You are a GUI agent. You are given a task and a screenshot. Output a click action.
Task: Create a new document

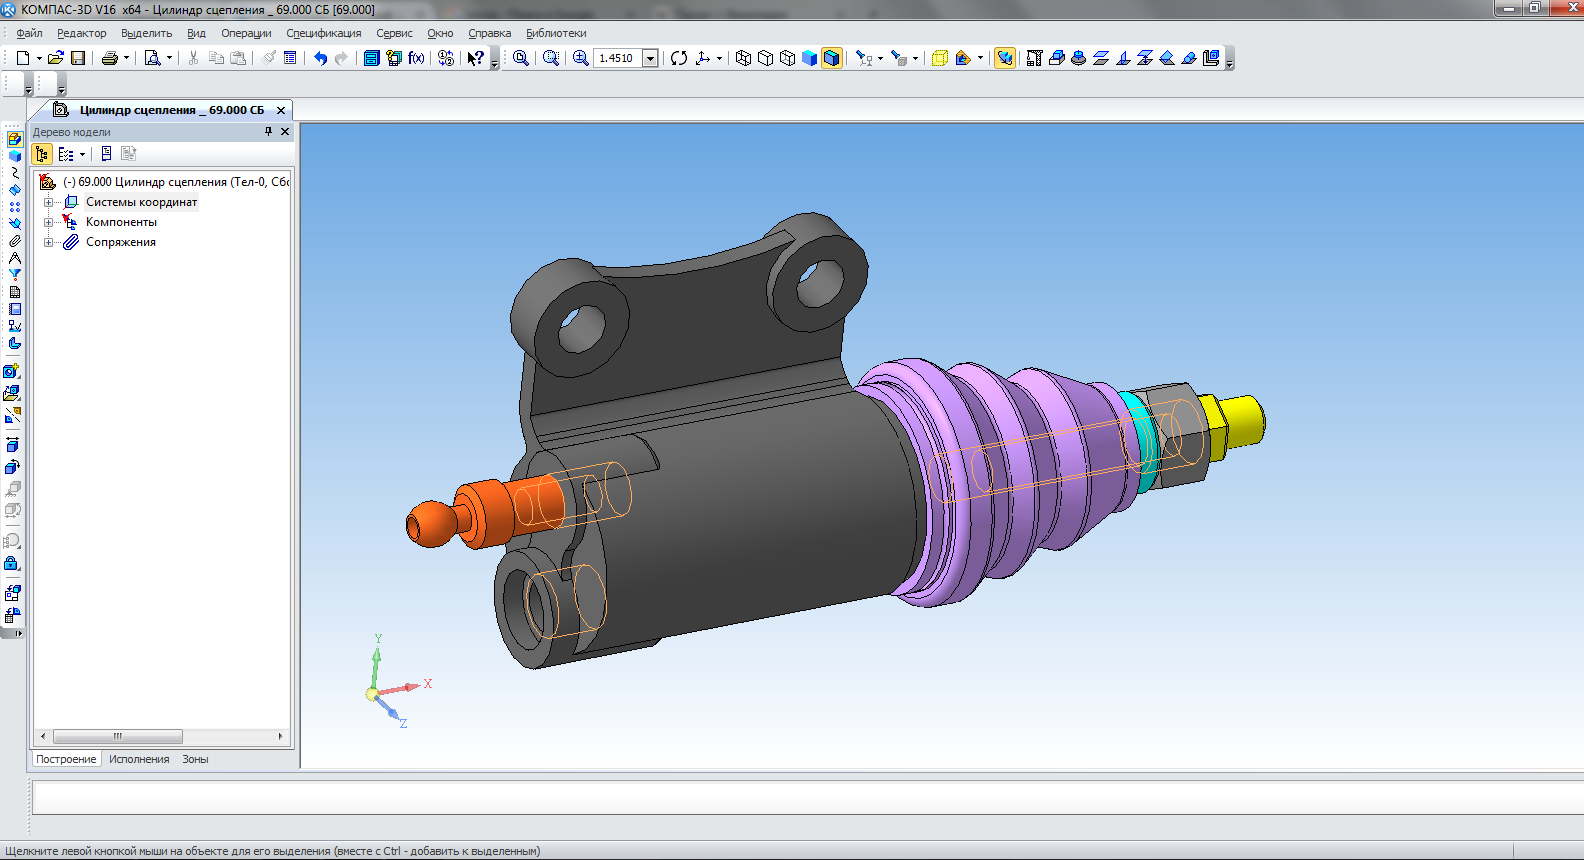point(22,58)
